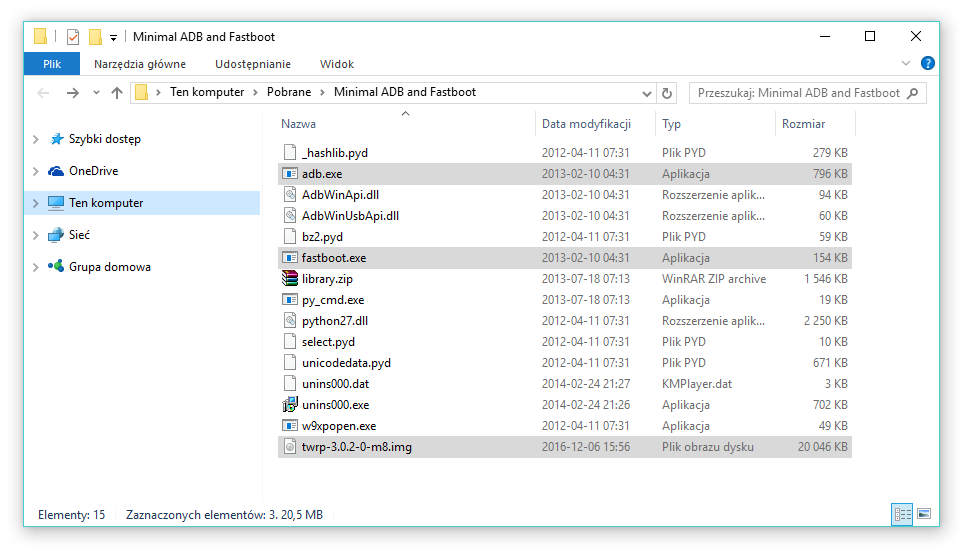Select the file name library.zip

coord(327,279)
